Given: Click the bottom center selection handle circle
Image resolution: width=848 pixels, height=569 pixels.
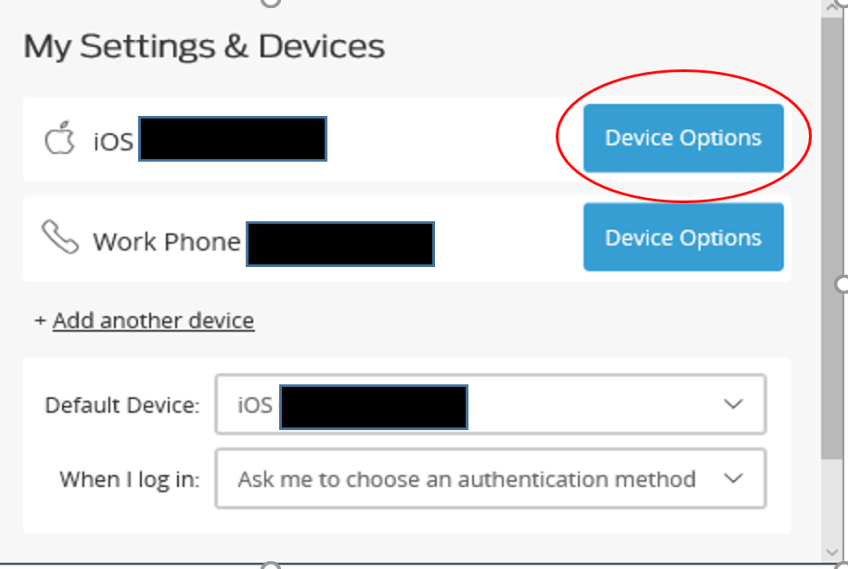Looking at the screenshot, I should [270, 566].
